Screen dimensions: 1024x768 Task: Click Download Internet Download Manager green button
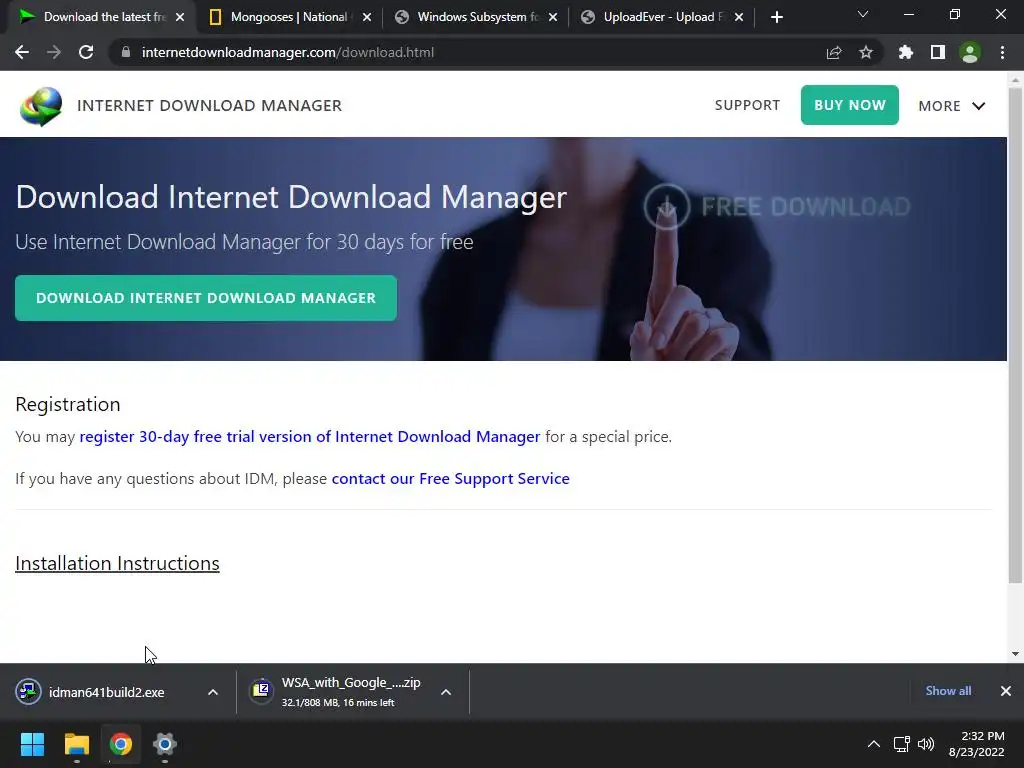coord(206,298)
